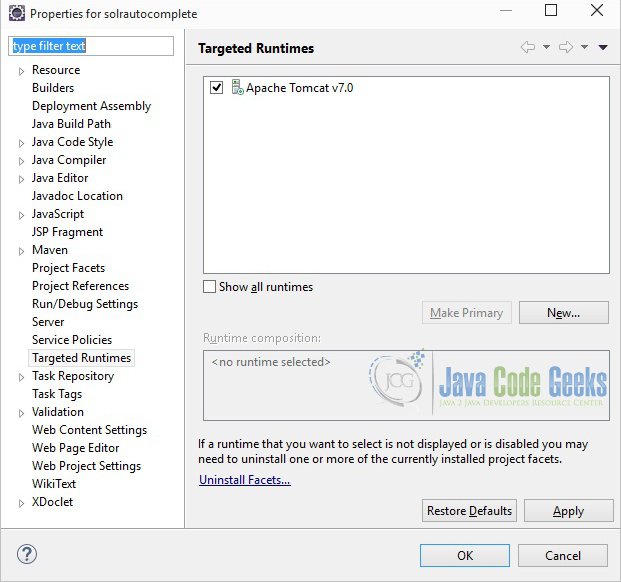This screenshot has height=582, width=621.
Task: Expand the Java Code Style node
Action: 21,143
